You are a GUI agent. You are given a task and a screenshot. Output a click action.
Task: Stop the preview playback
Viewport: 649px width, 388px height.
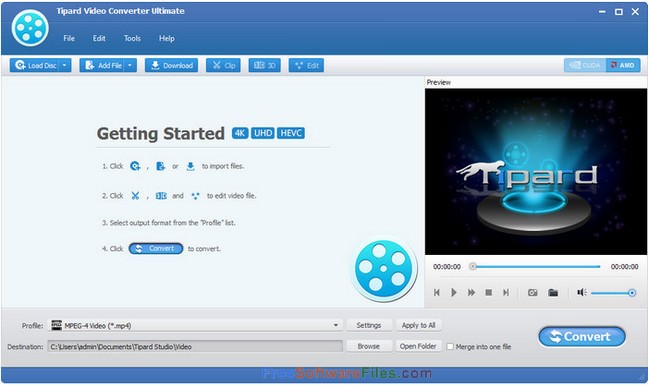[x=488, y=292]
